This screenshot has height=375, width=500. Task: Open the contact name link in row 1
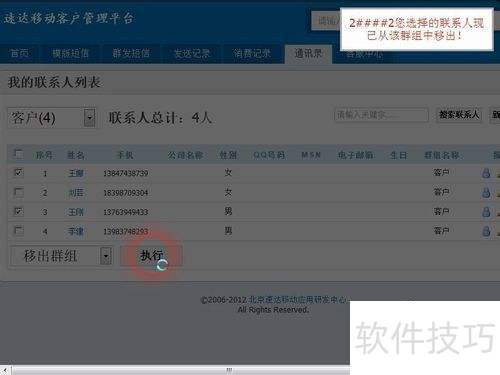[x=76, y=173]
